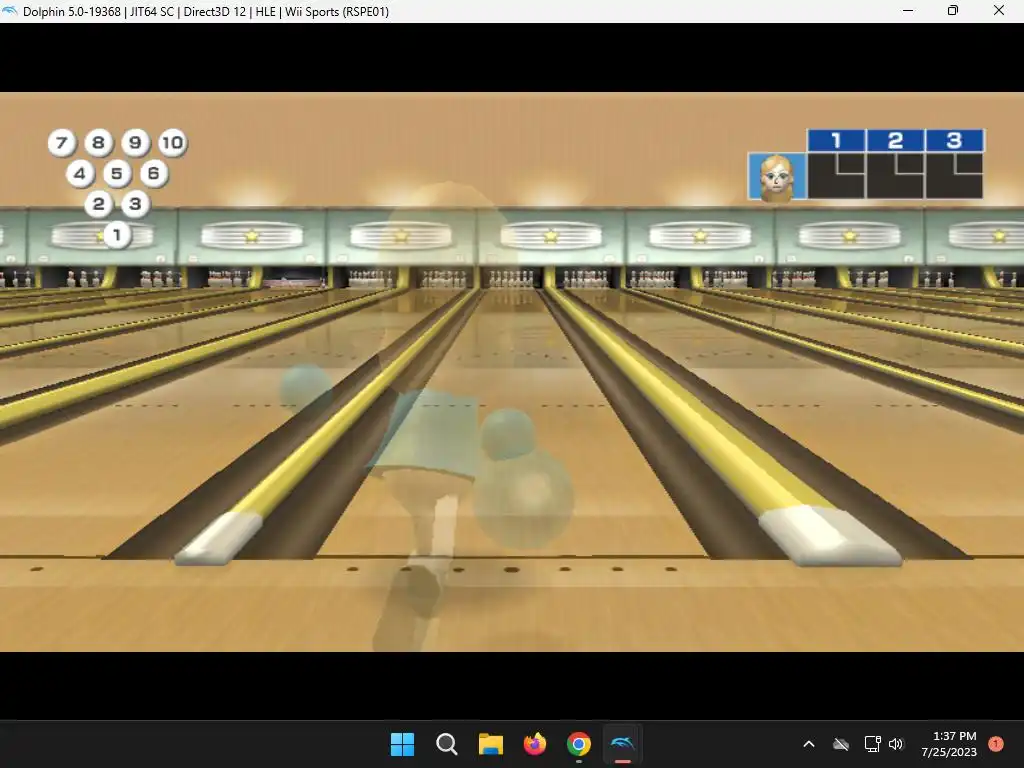
Task: Click pin indicator number 2
Action: (x=98, y=204)
